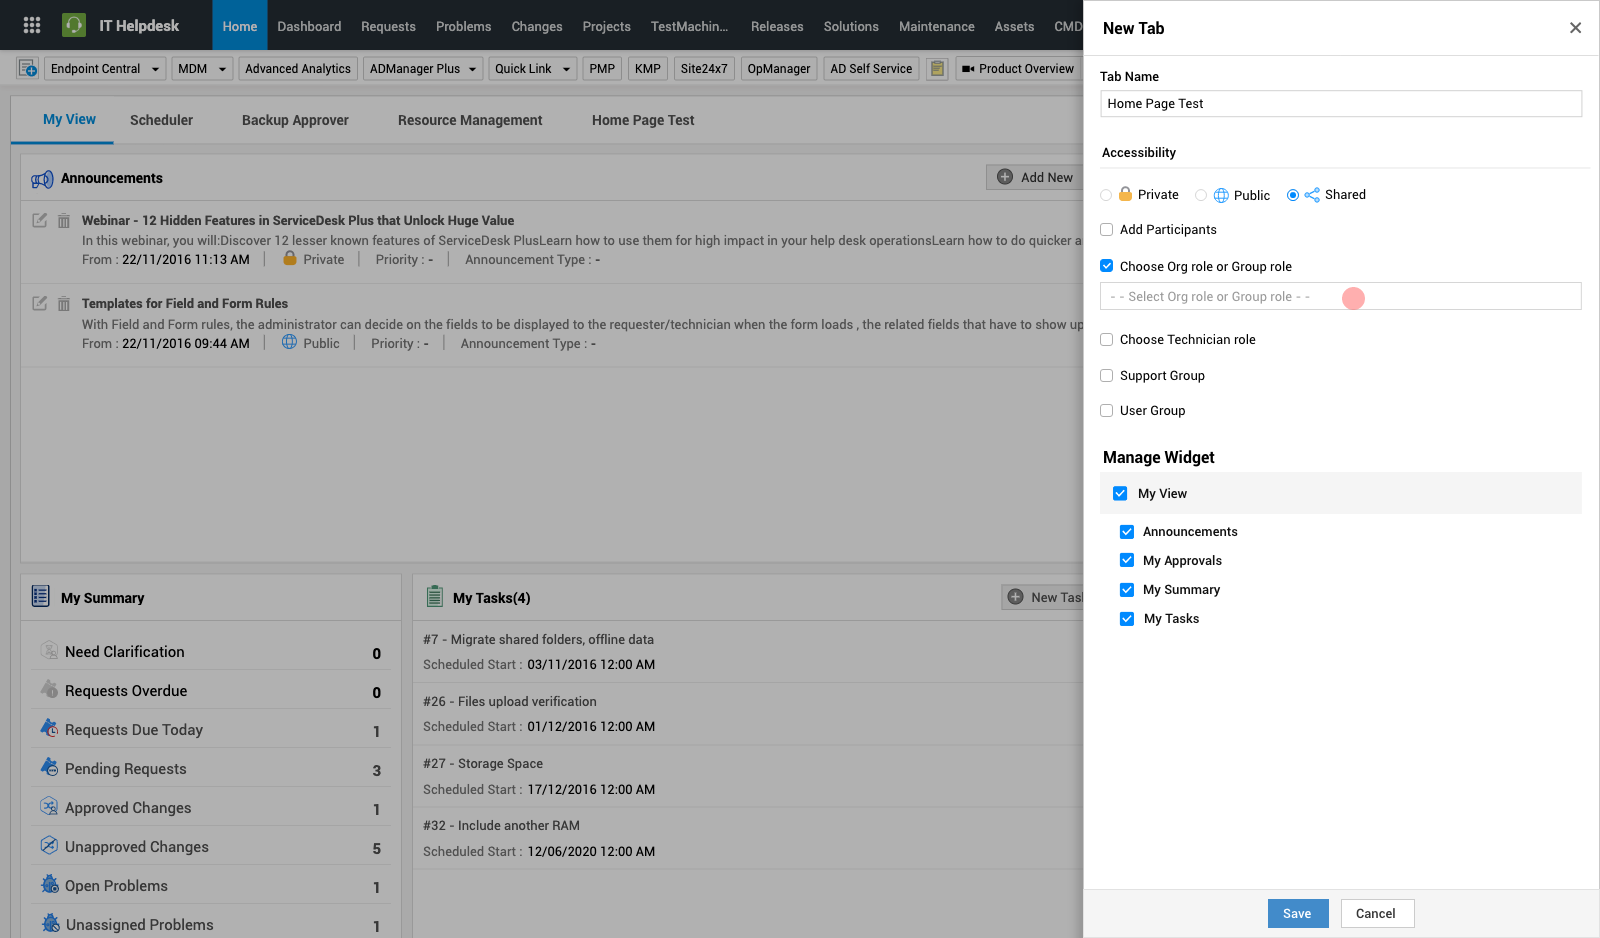Click the My Summary panel icon

[40, 596]
